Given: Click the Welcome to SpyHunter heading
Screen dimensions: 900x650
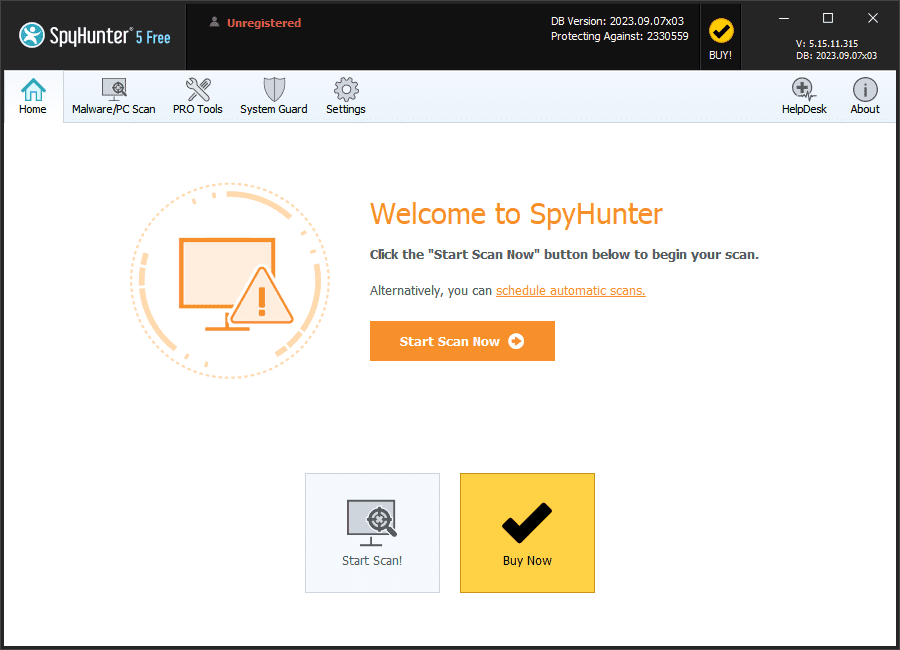Looking at the screenshot, I should click(516, 214).
